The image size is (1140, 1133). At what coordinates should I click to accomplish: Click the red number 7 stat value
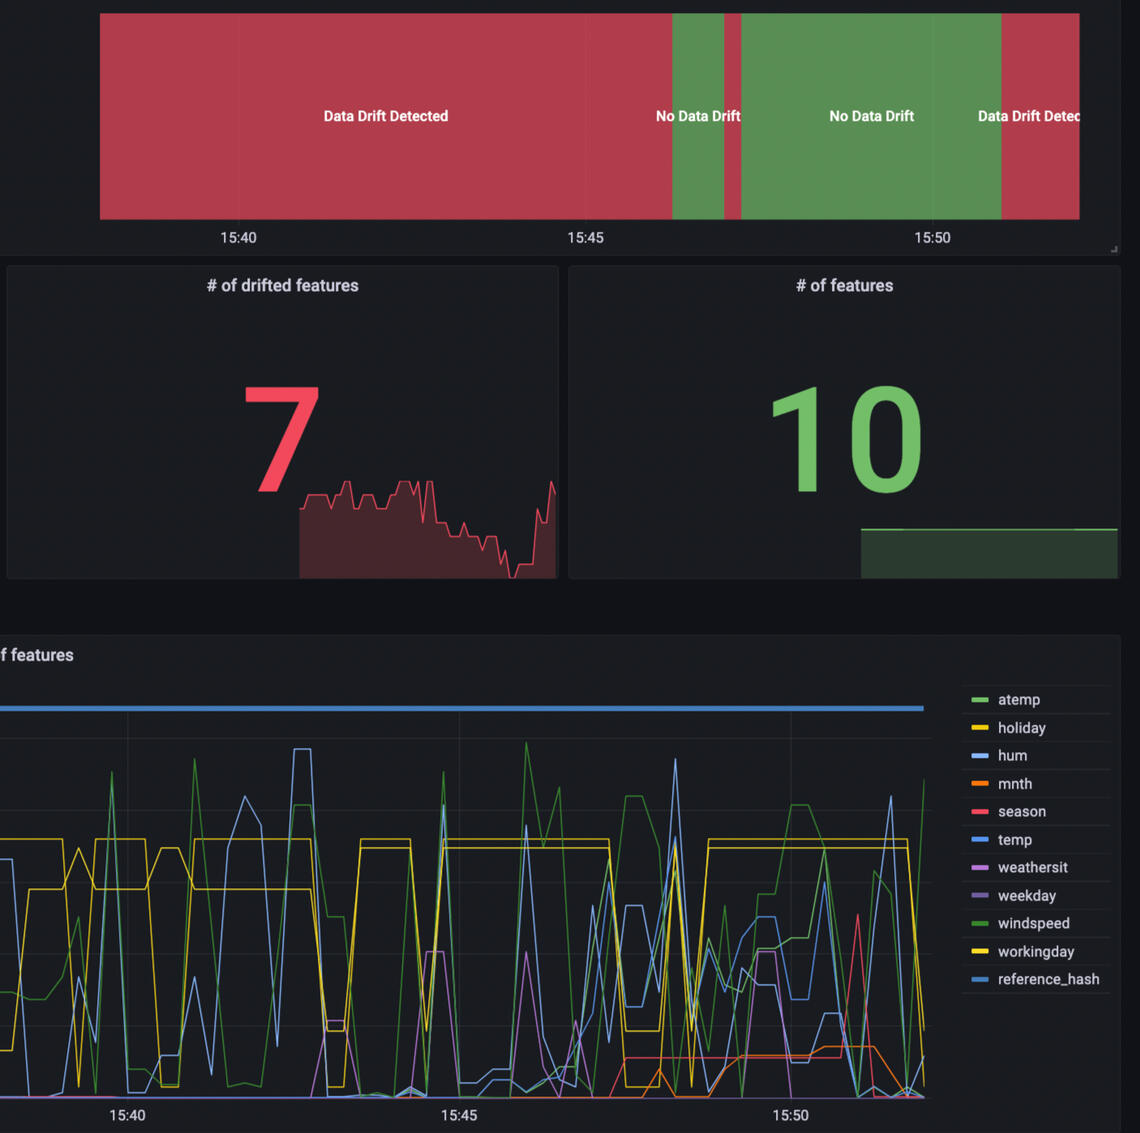click(x=281, y=440)
